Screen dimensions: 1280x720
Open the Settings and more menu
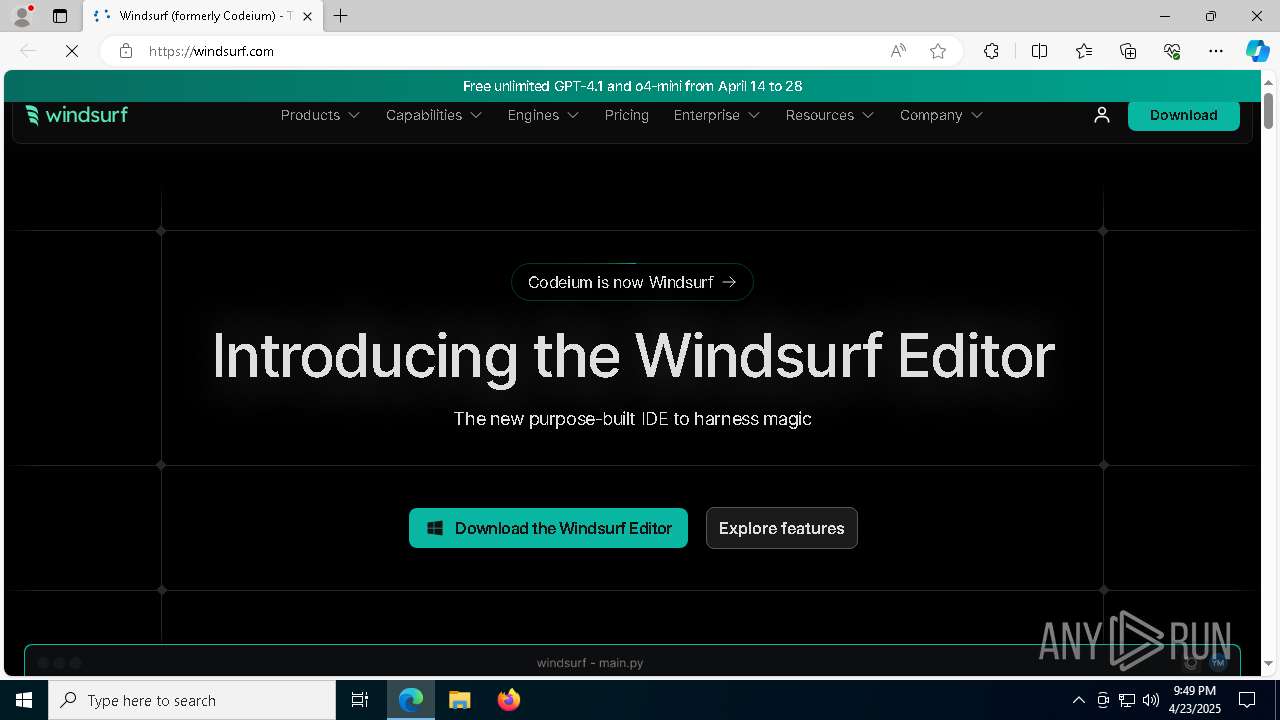tap(1216, 51)
